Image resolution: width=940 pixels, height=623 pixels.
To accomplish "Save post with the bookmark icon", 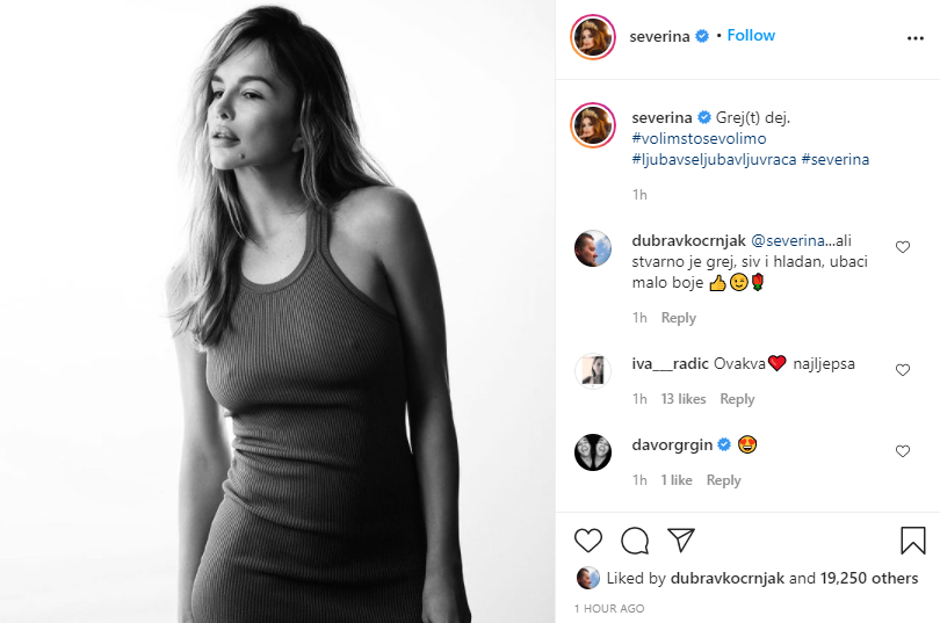I will [912, 541].
